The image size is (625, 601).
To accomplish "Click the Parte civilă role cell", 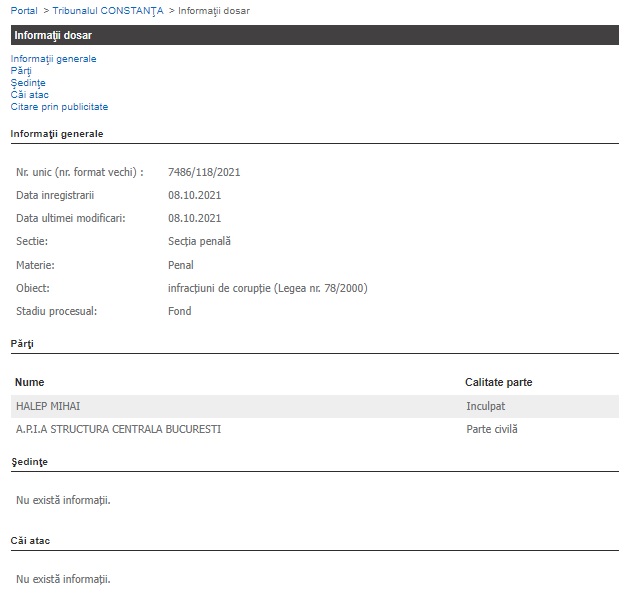I will click(x=492, y=429).
